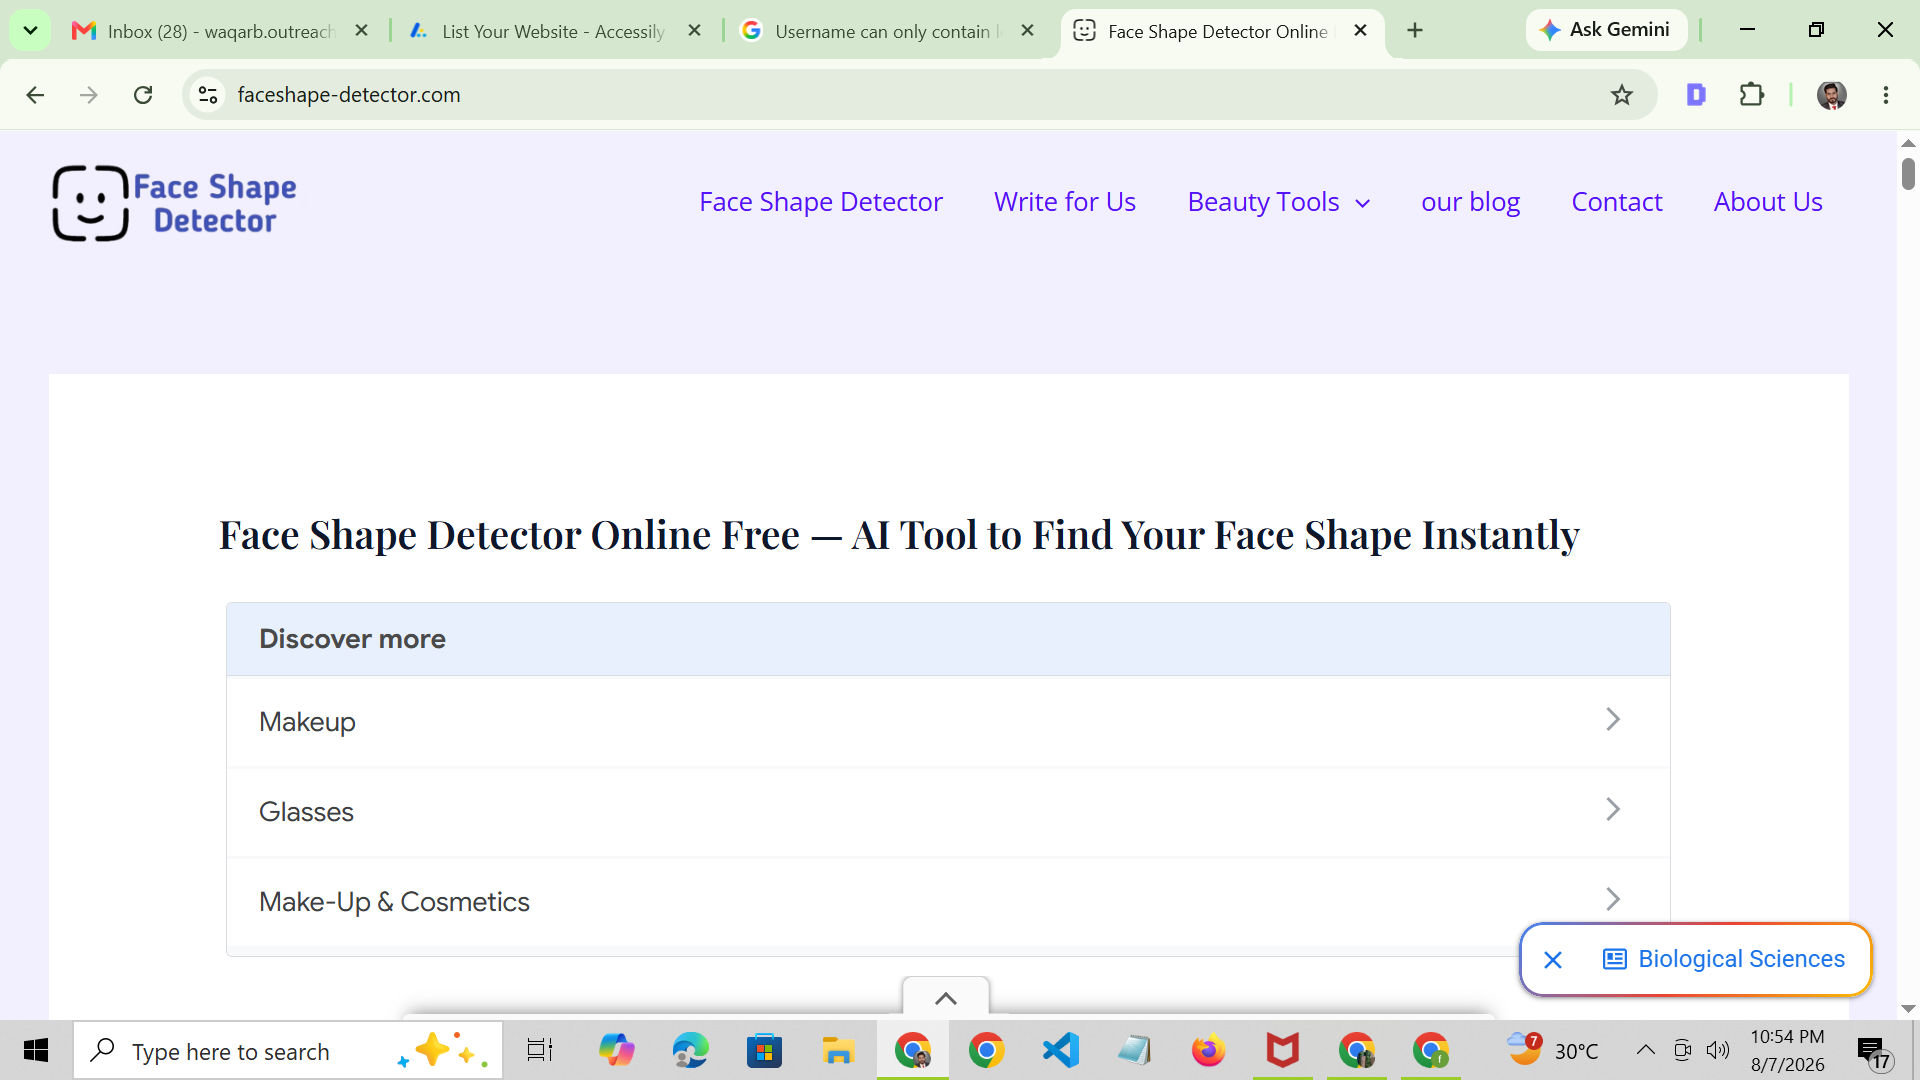Screen dimensions: 1920x1080
Task: Open Microsoft Store from the taskbar
Action: coord(764,1050)
